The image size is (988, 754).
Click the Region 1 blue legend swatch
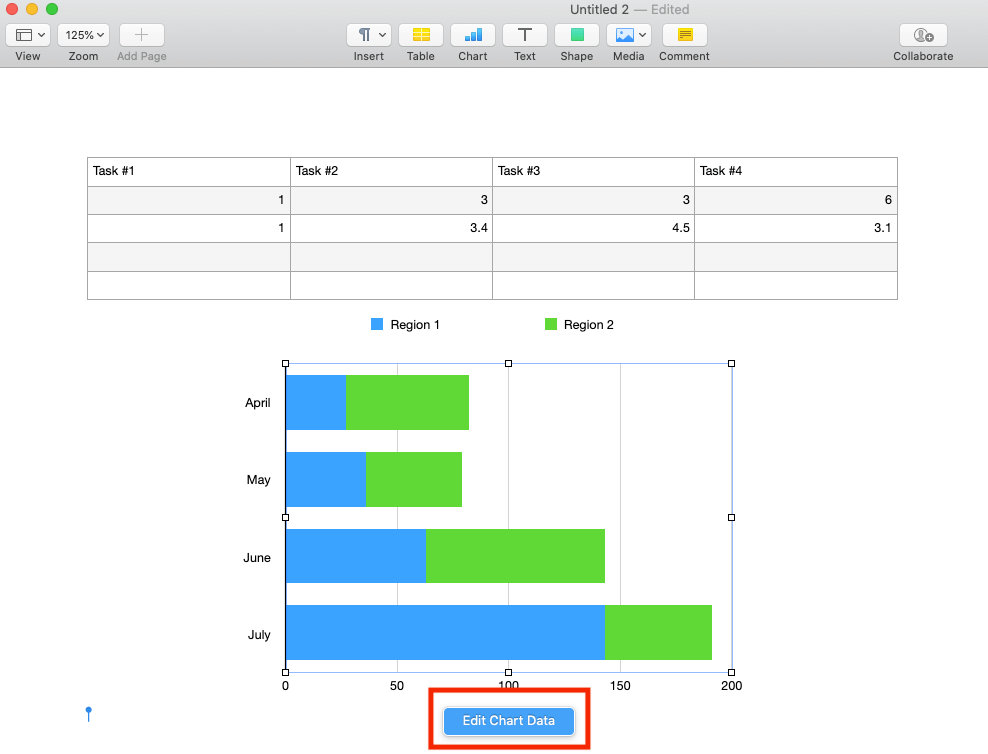point(377,324)
